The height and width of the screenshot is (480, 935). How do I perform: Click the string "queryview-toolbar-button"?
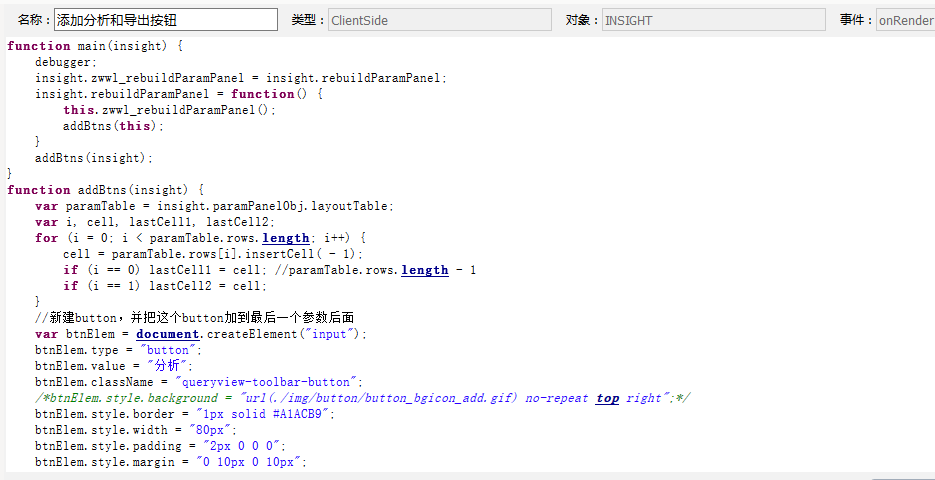(x=268, y=382)
